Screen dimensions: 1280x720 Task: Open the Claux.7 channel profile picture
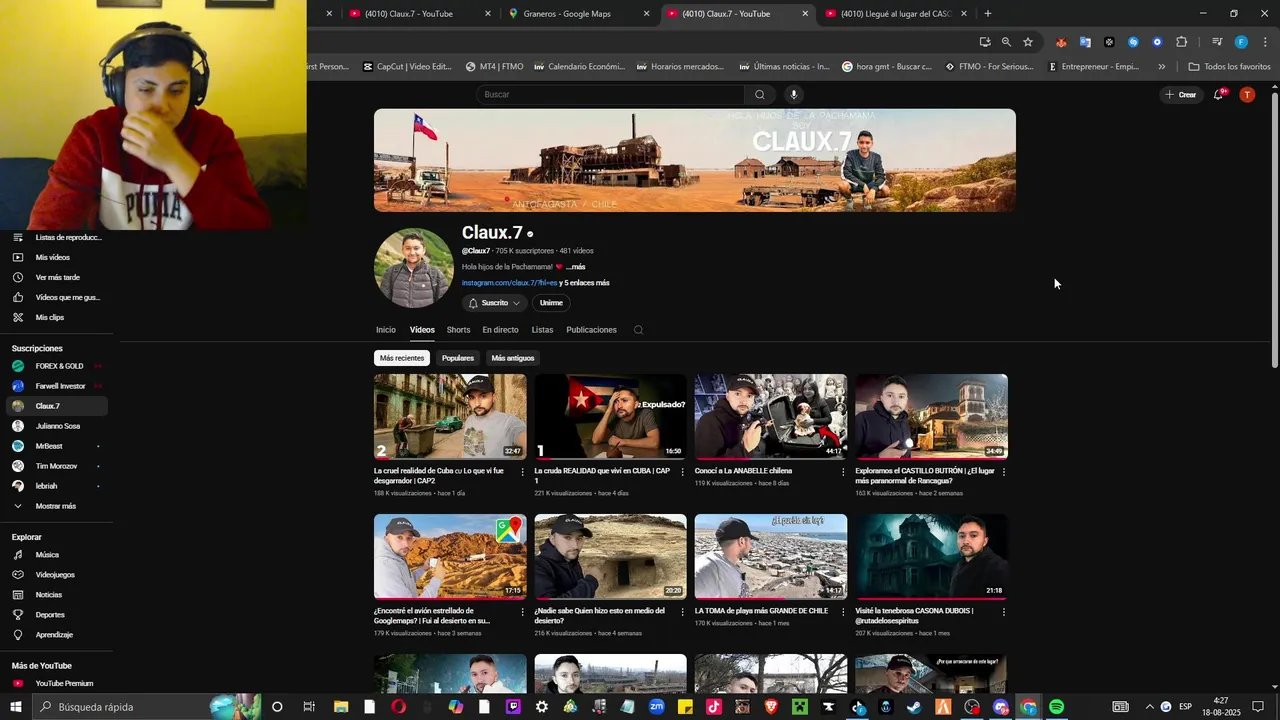click(x=414, y=268)
